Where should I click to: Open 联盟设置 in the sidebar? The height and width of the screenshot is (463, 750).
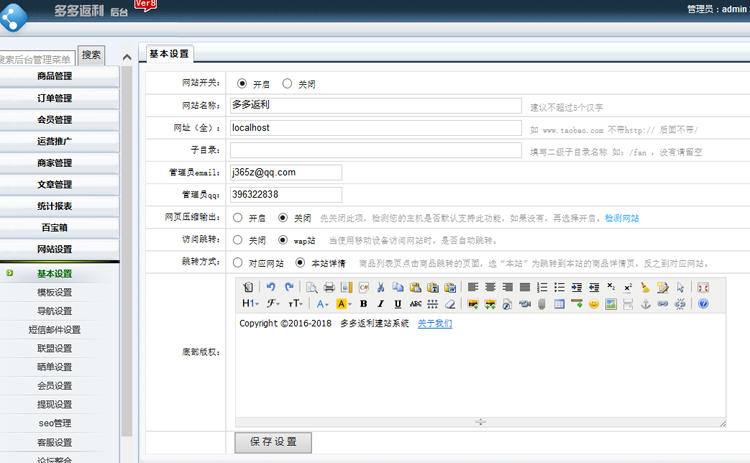(x=55, y=348)
